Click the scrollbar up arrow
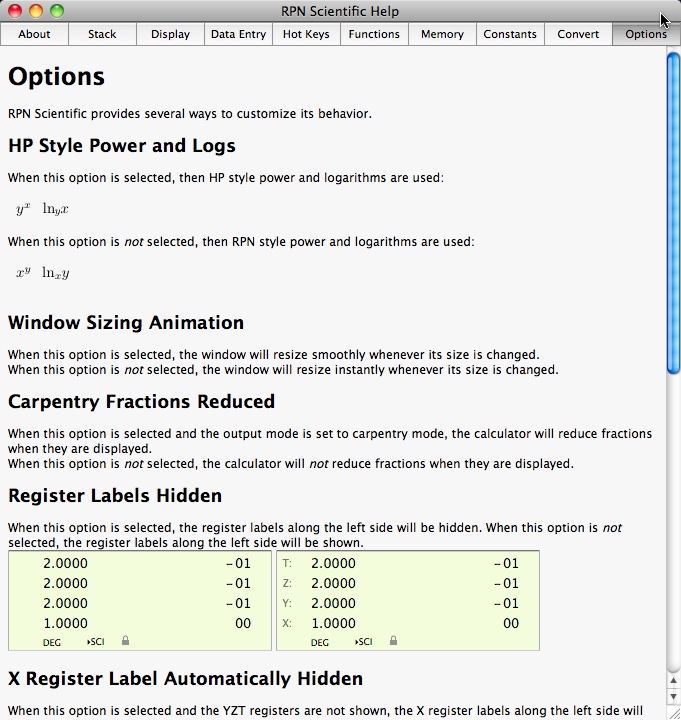This screenshot has width=681, height=720. 673,682
